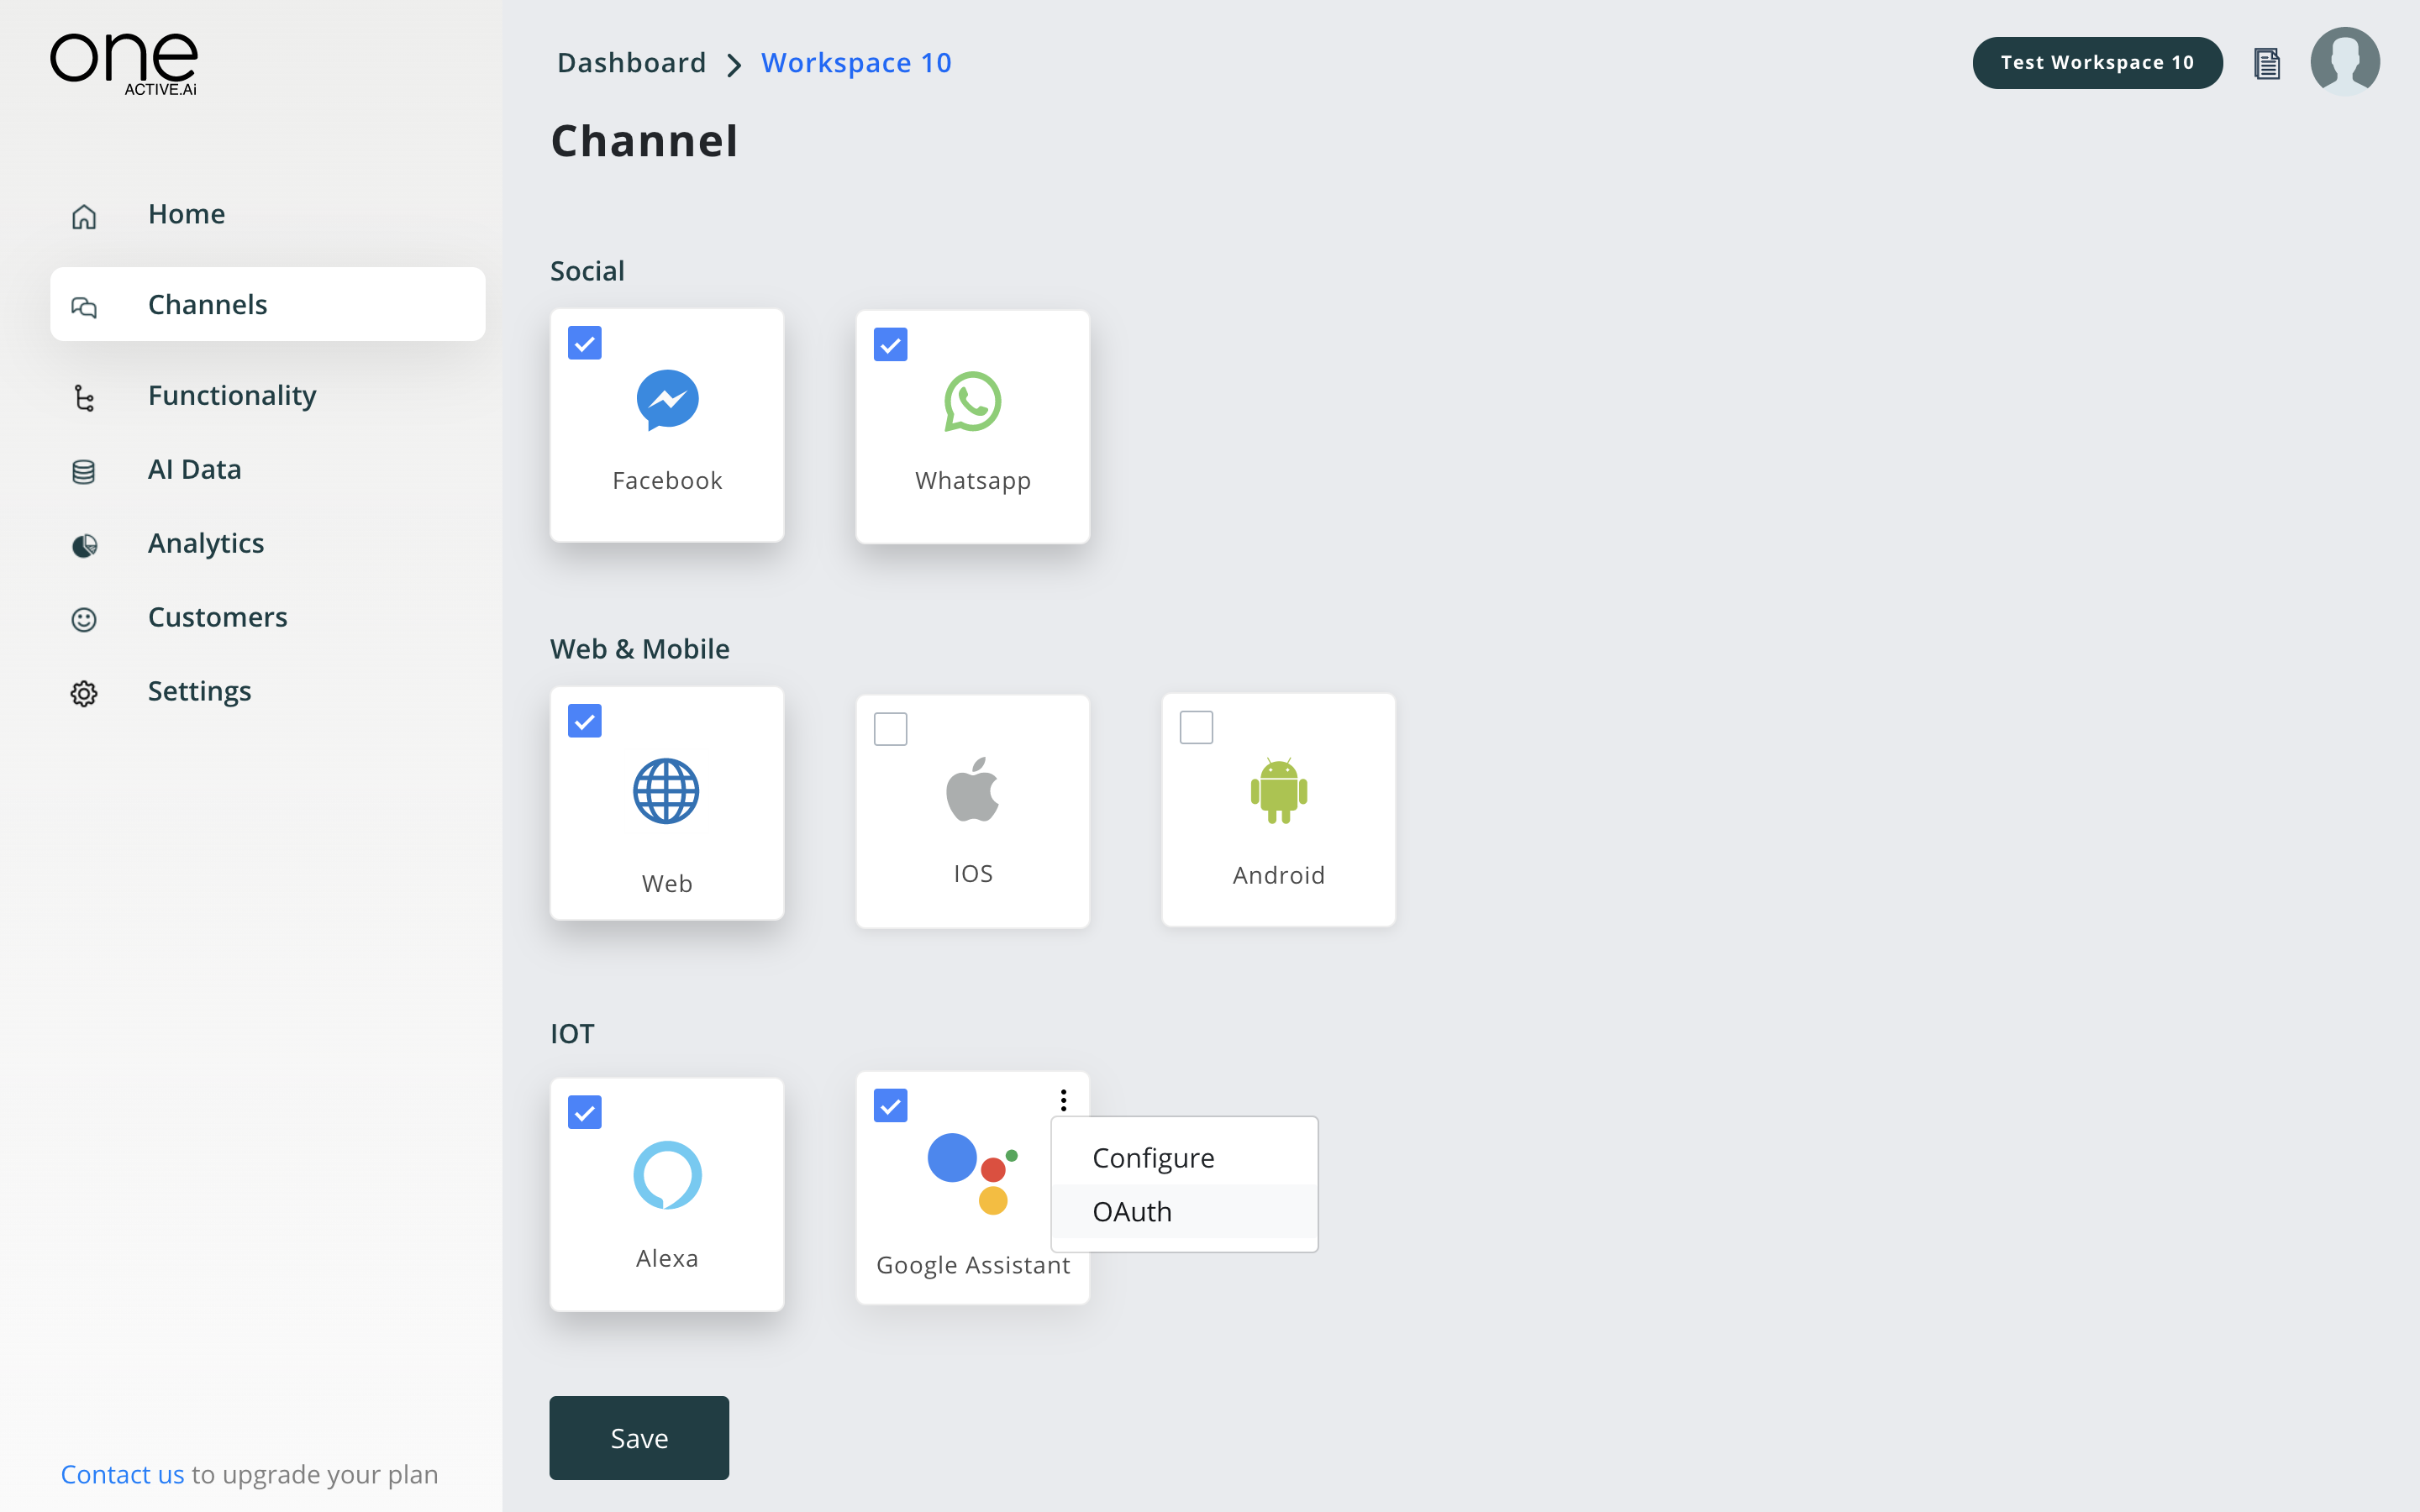Click the Workspace 10 breadcrumb
Viewport: 2420px width, 1512px height.
(x=856, y=63)
